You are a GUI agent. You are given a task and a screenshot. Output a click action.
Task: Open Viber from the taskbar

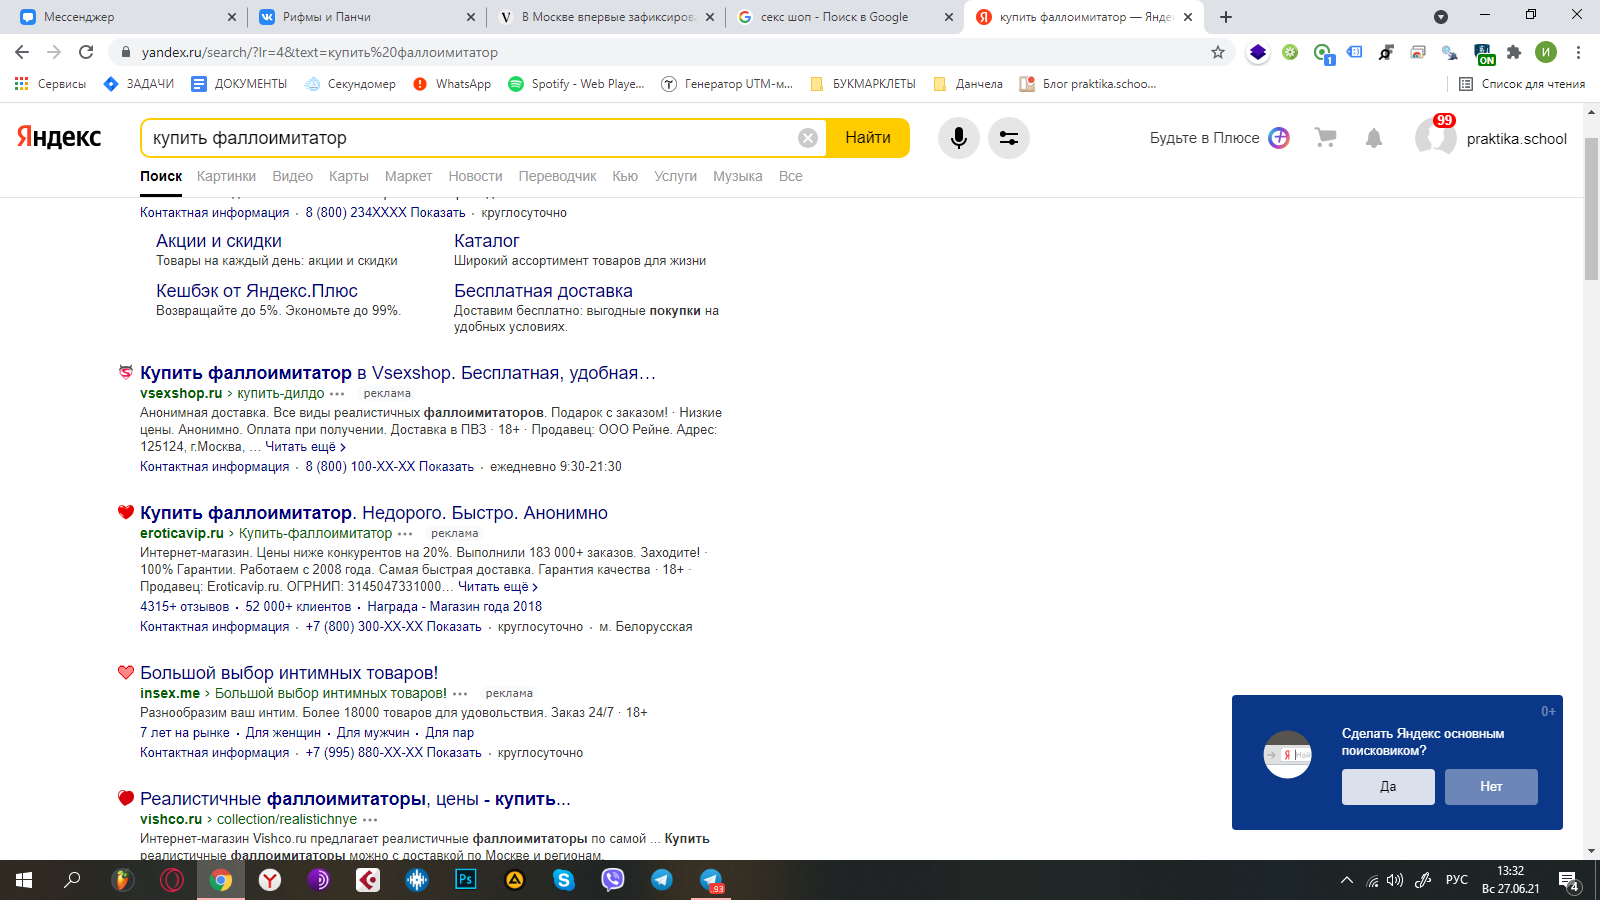pyautogui.click(x=613, y=880)
